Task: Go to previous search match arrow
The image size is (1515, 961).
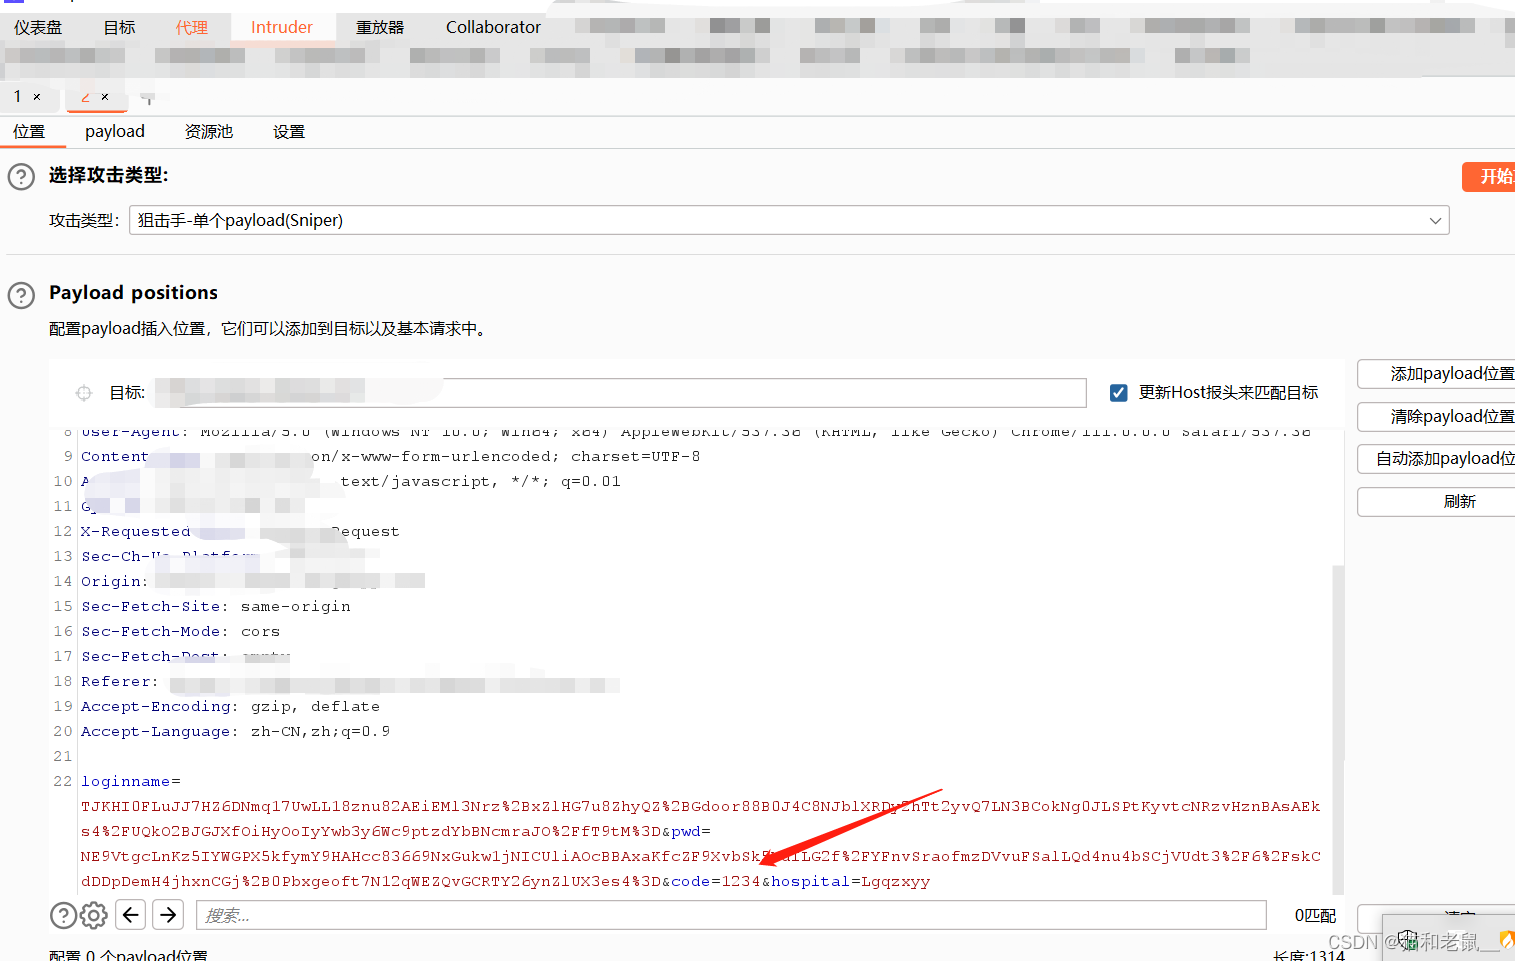Action: coord(131,914)
